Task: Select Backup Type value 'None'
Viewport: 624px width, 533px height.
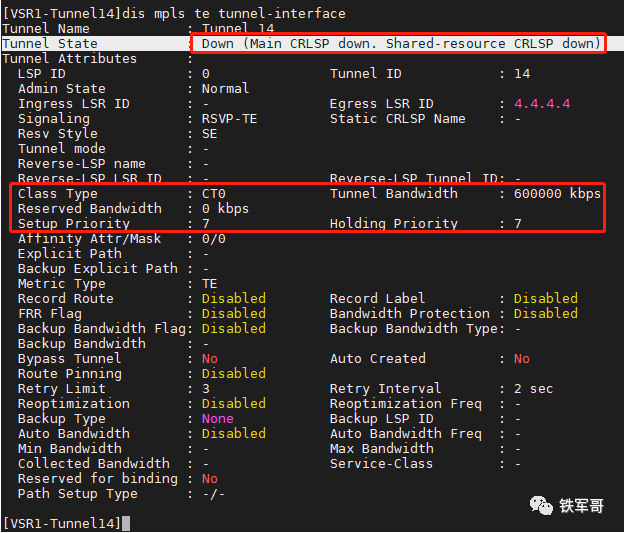Action: tap(218, 419)
